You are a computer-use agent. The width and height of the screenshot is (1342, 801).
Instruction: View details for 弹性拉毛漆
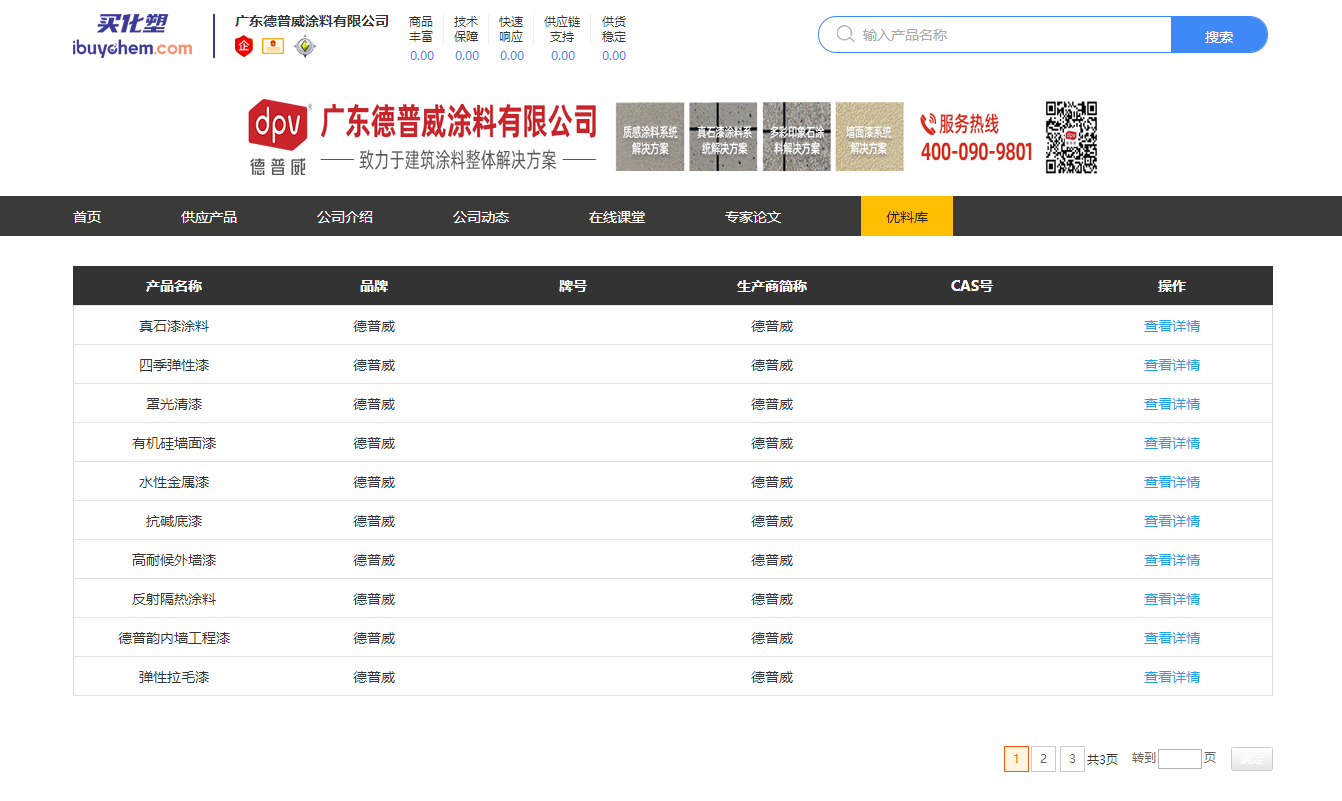(1172, 677)
